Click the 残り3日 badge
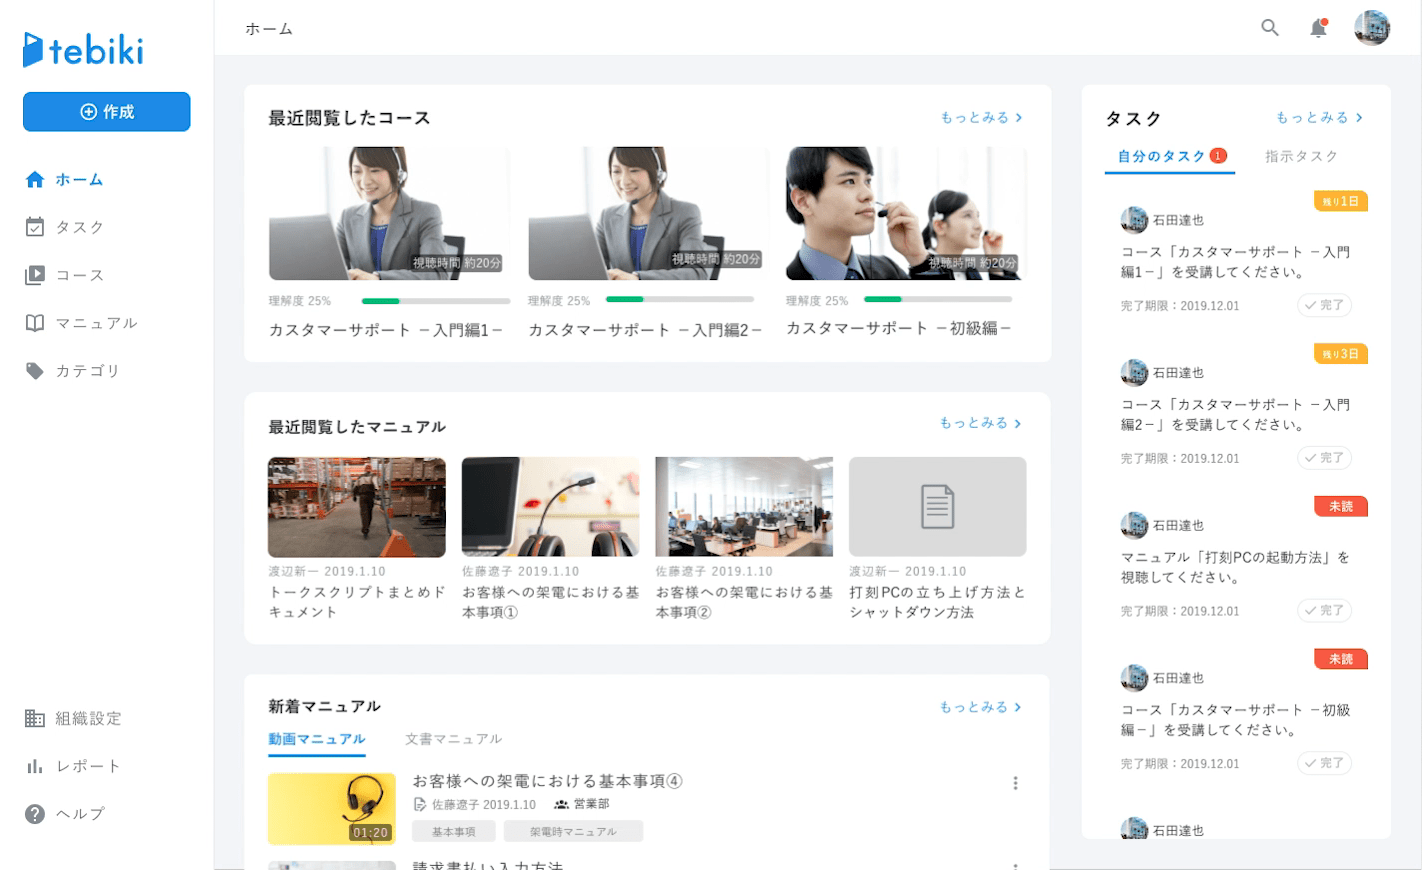 tap(1341, 354)
